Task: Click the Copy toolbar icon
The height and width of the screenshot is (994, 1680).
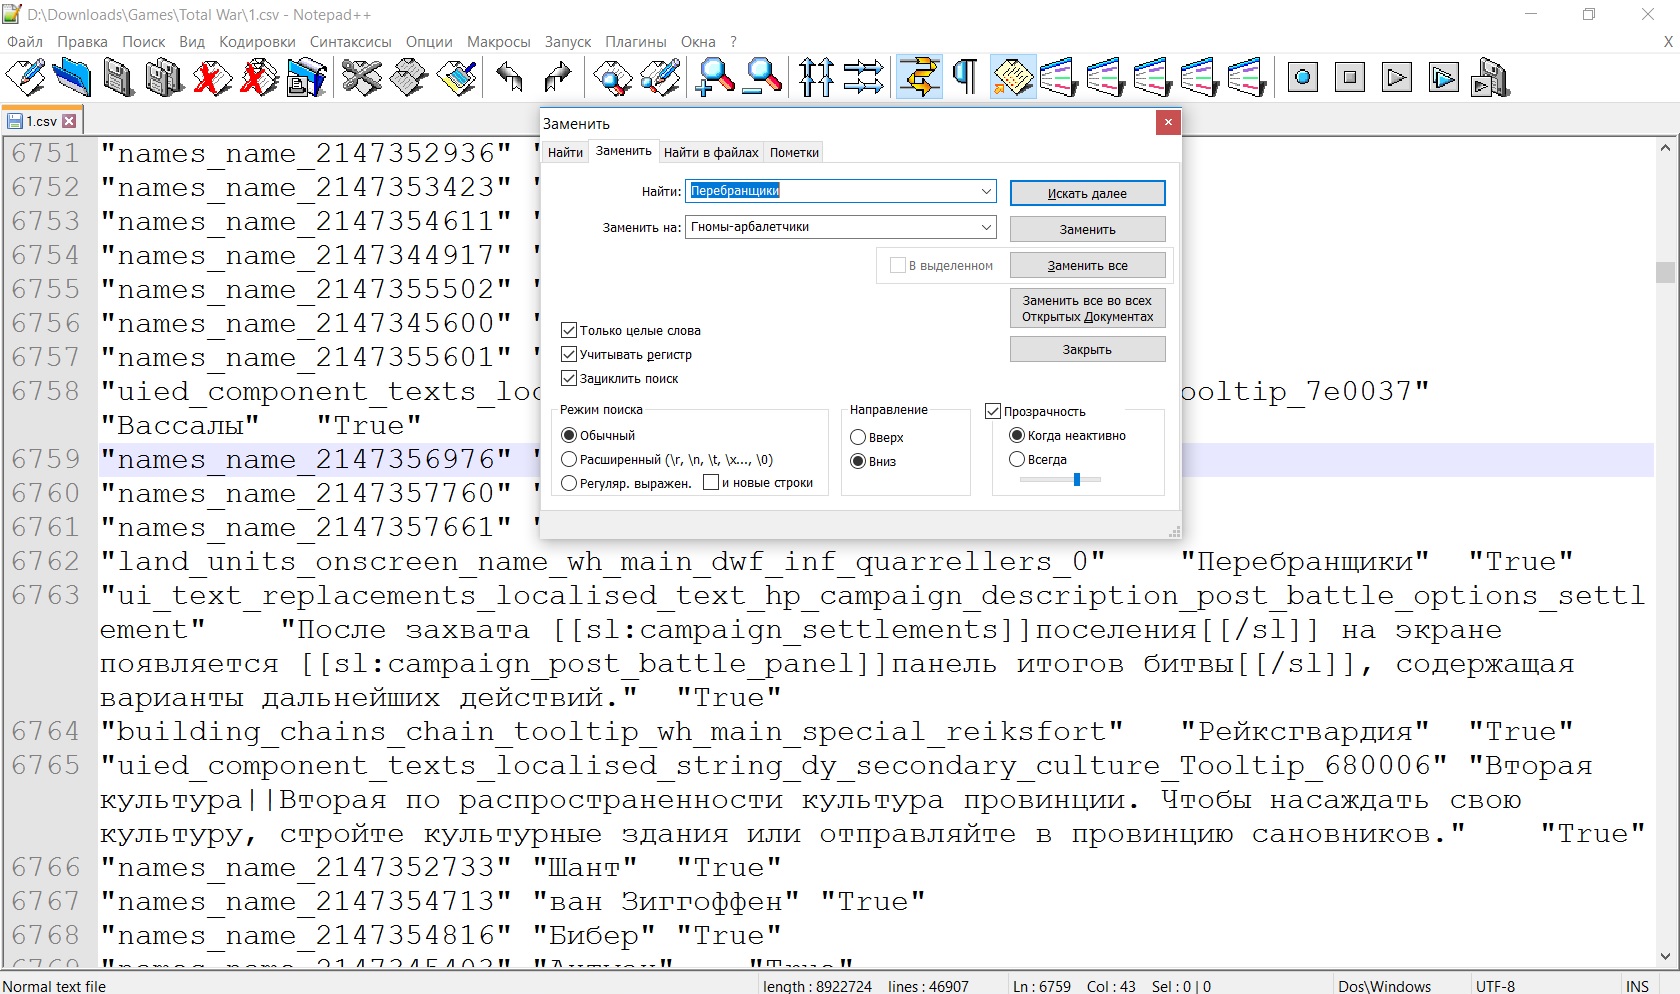Action: click(408, 77)
